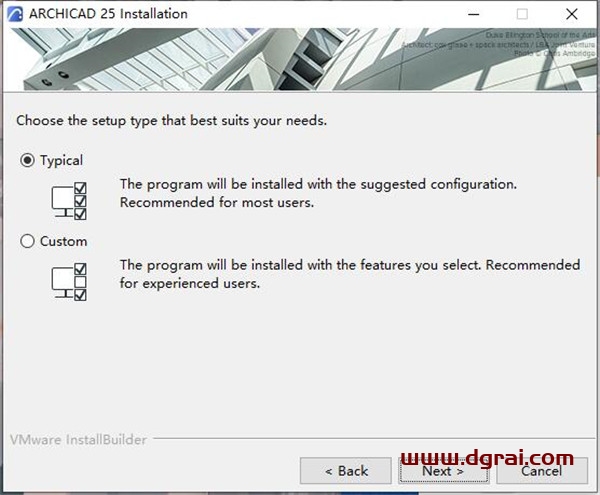The image size is (600, 495).
Task: Click the Custom configuration computer icon
Action: 69,282
